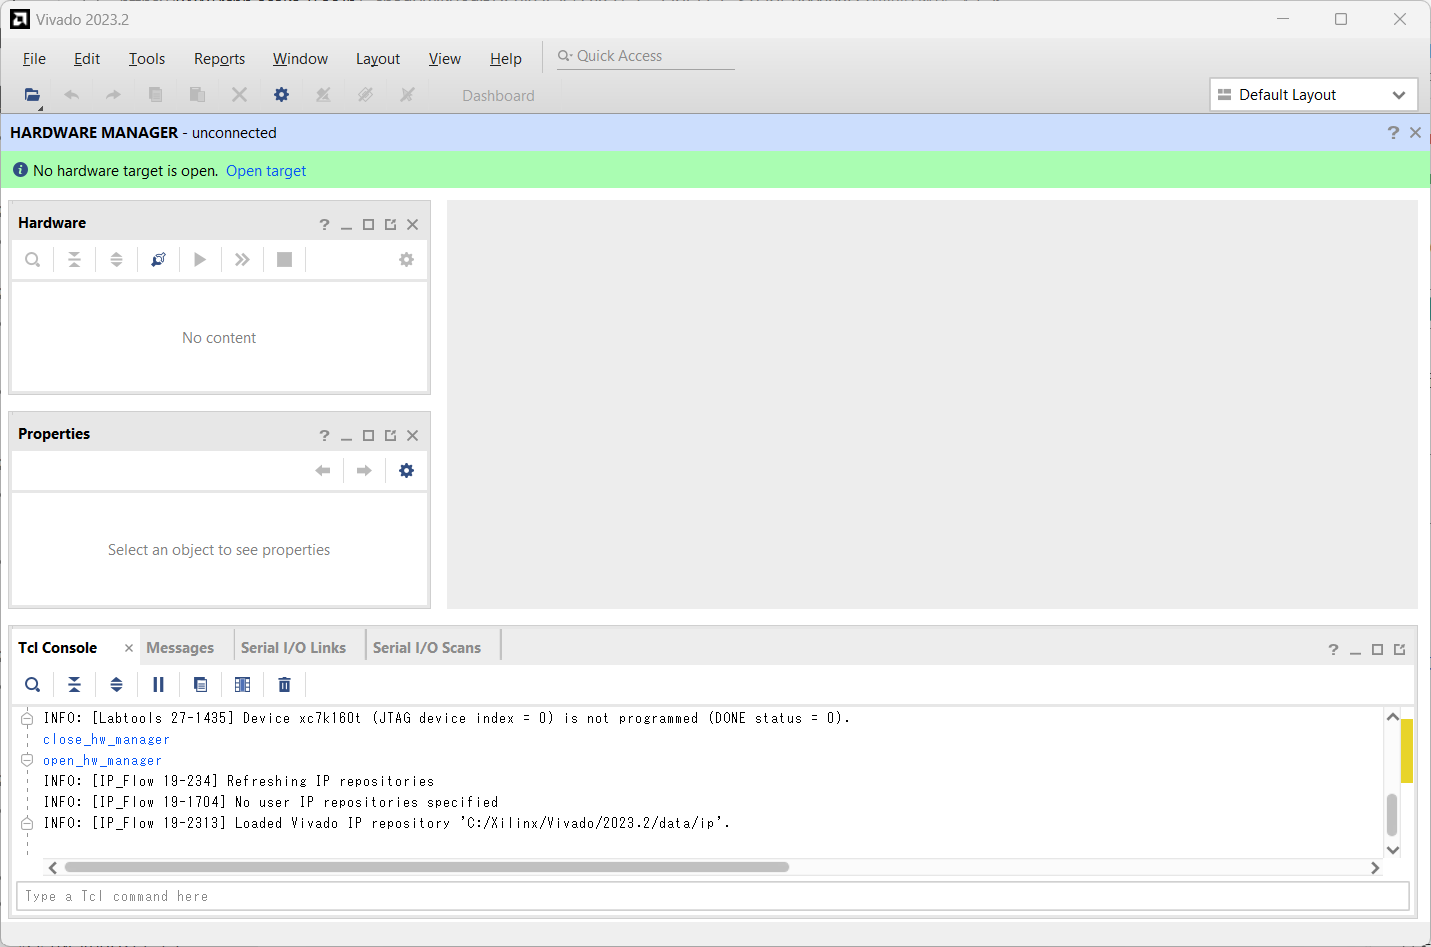1431x947 pixels.
Task: Open Properties panel settings gear
Action: [x=406, y=471]
